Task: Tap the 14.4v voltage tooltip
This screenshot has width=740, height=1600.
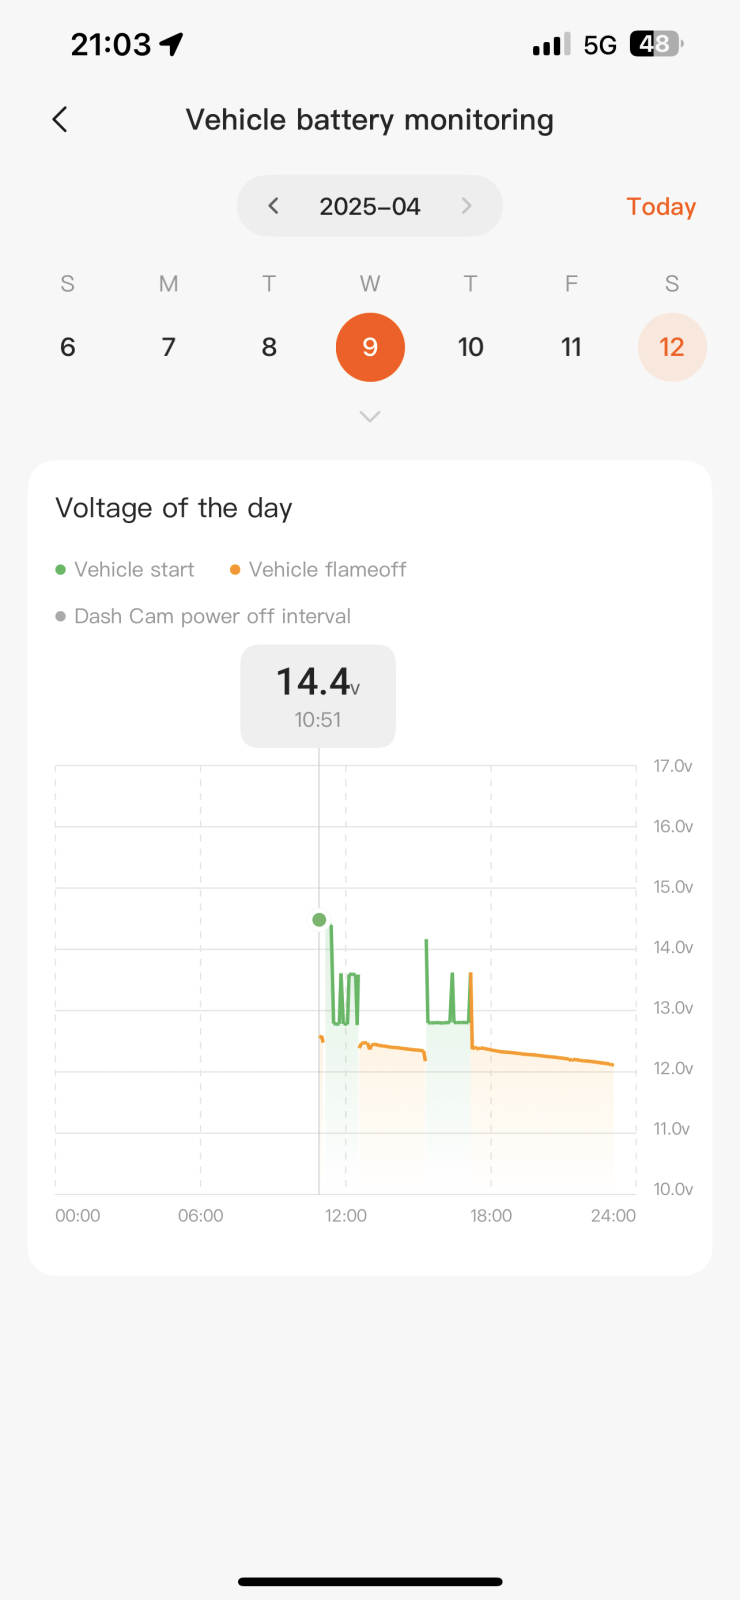Action: click(x=318, y=696)
